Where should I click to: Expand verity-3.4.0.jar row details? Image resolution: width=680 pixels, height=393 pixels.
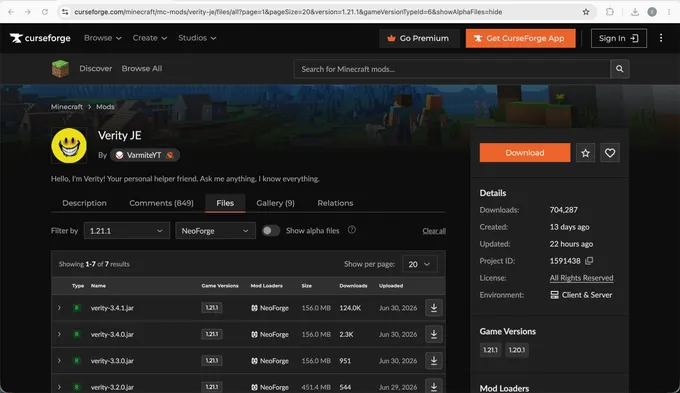[x=59, y=334]
